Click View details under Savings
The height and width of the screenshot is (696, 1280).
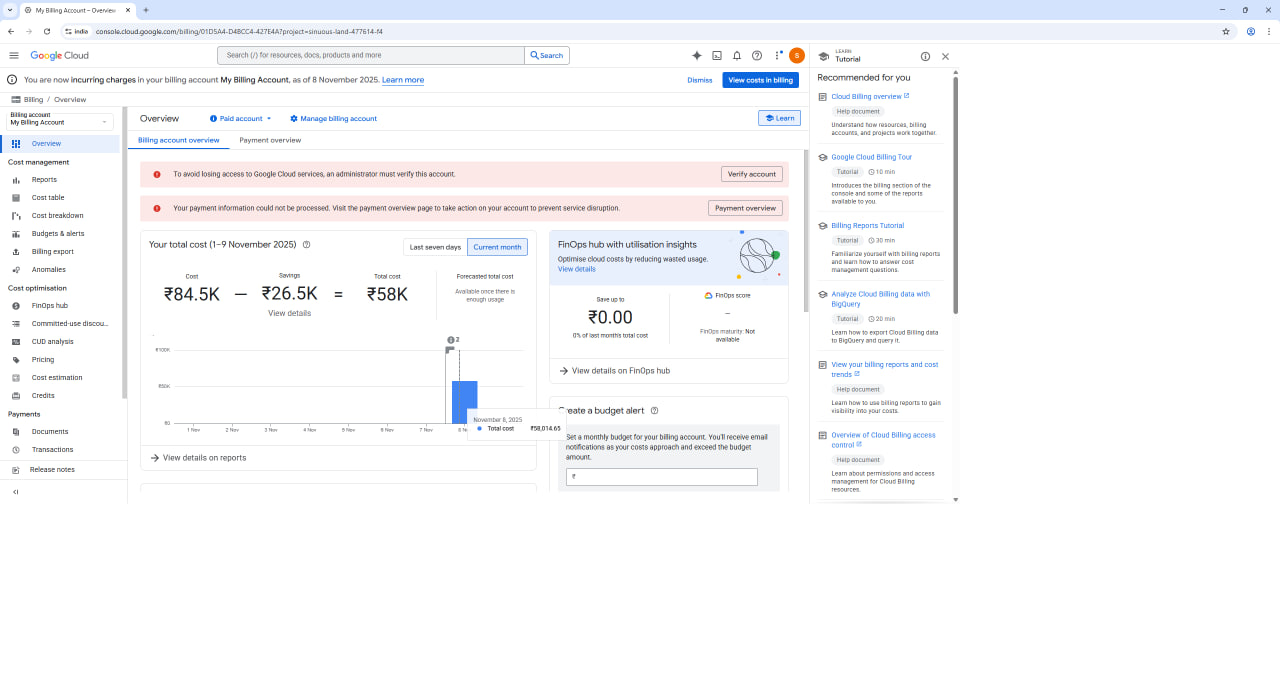289,313
